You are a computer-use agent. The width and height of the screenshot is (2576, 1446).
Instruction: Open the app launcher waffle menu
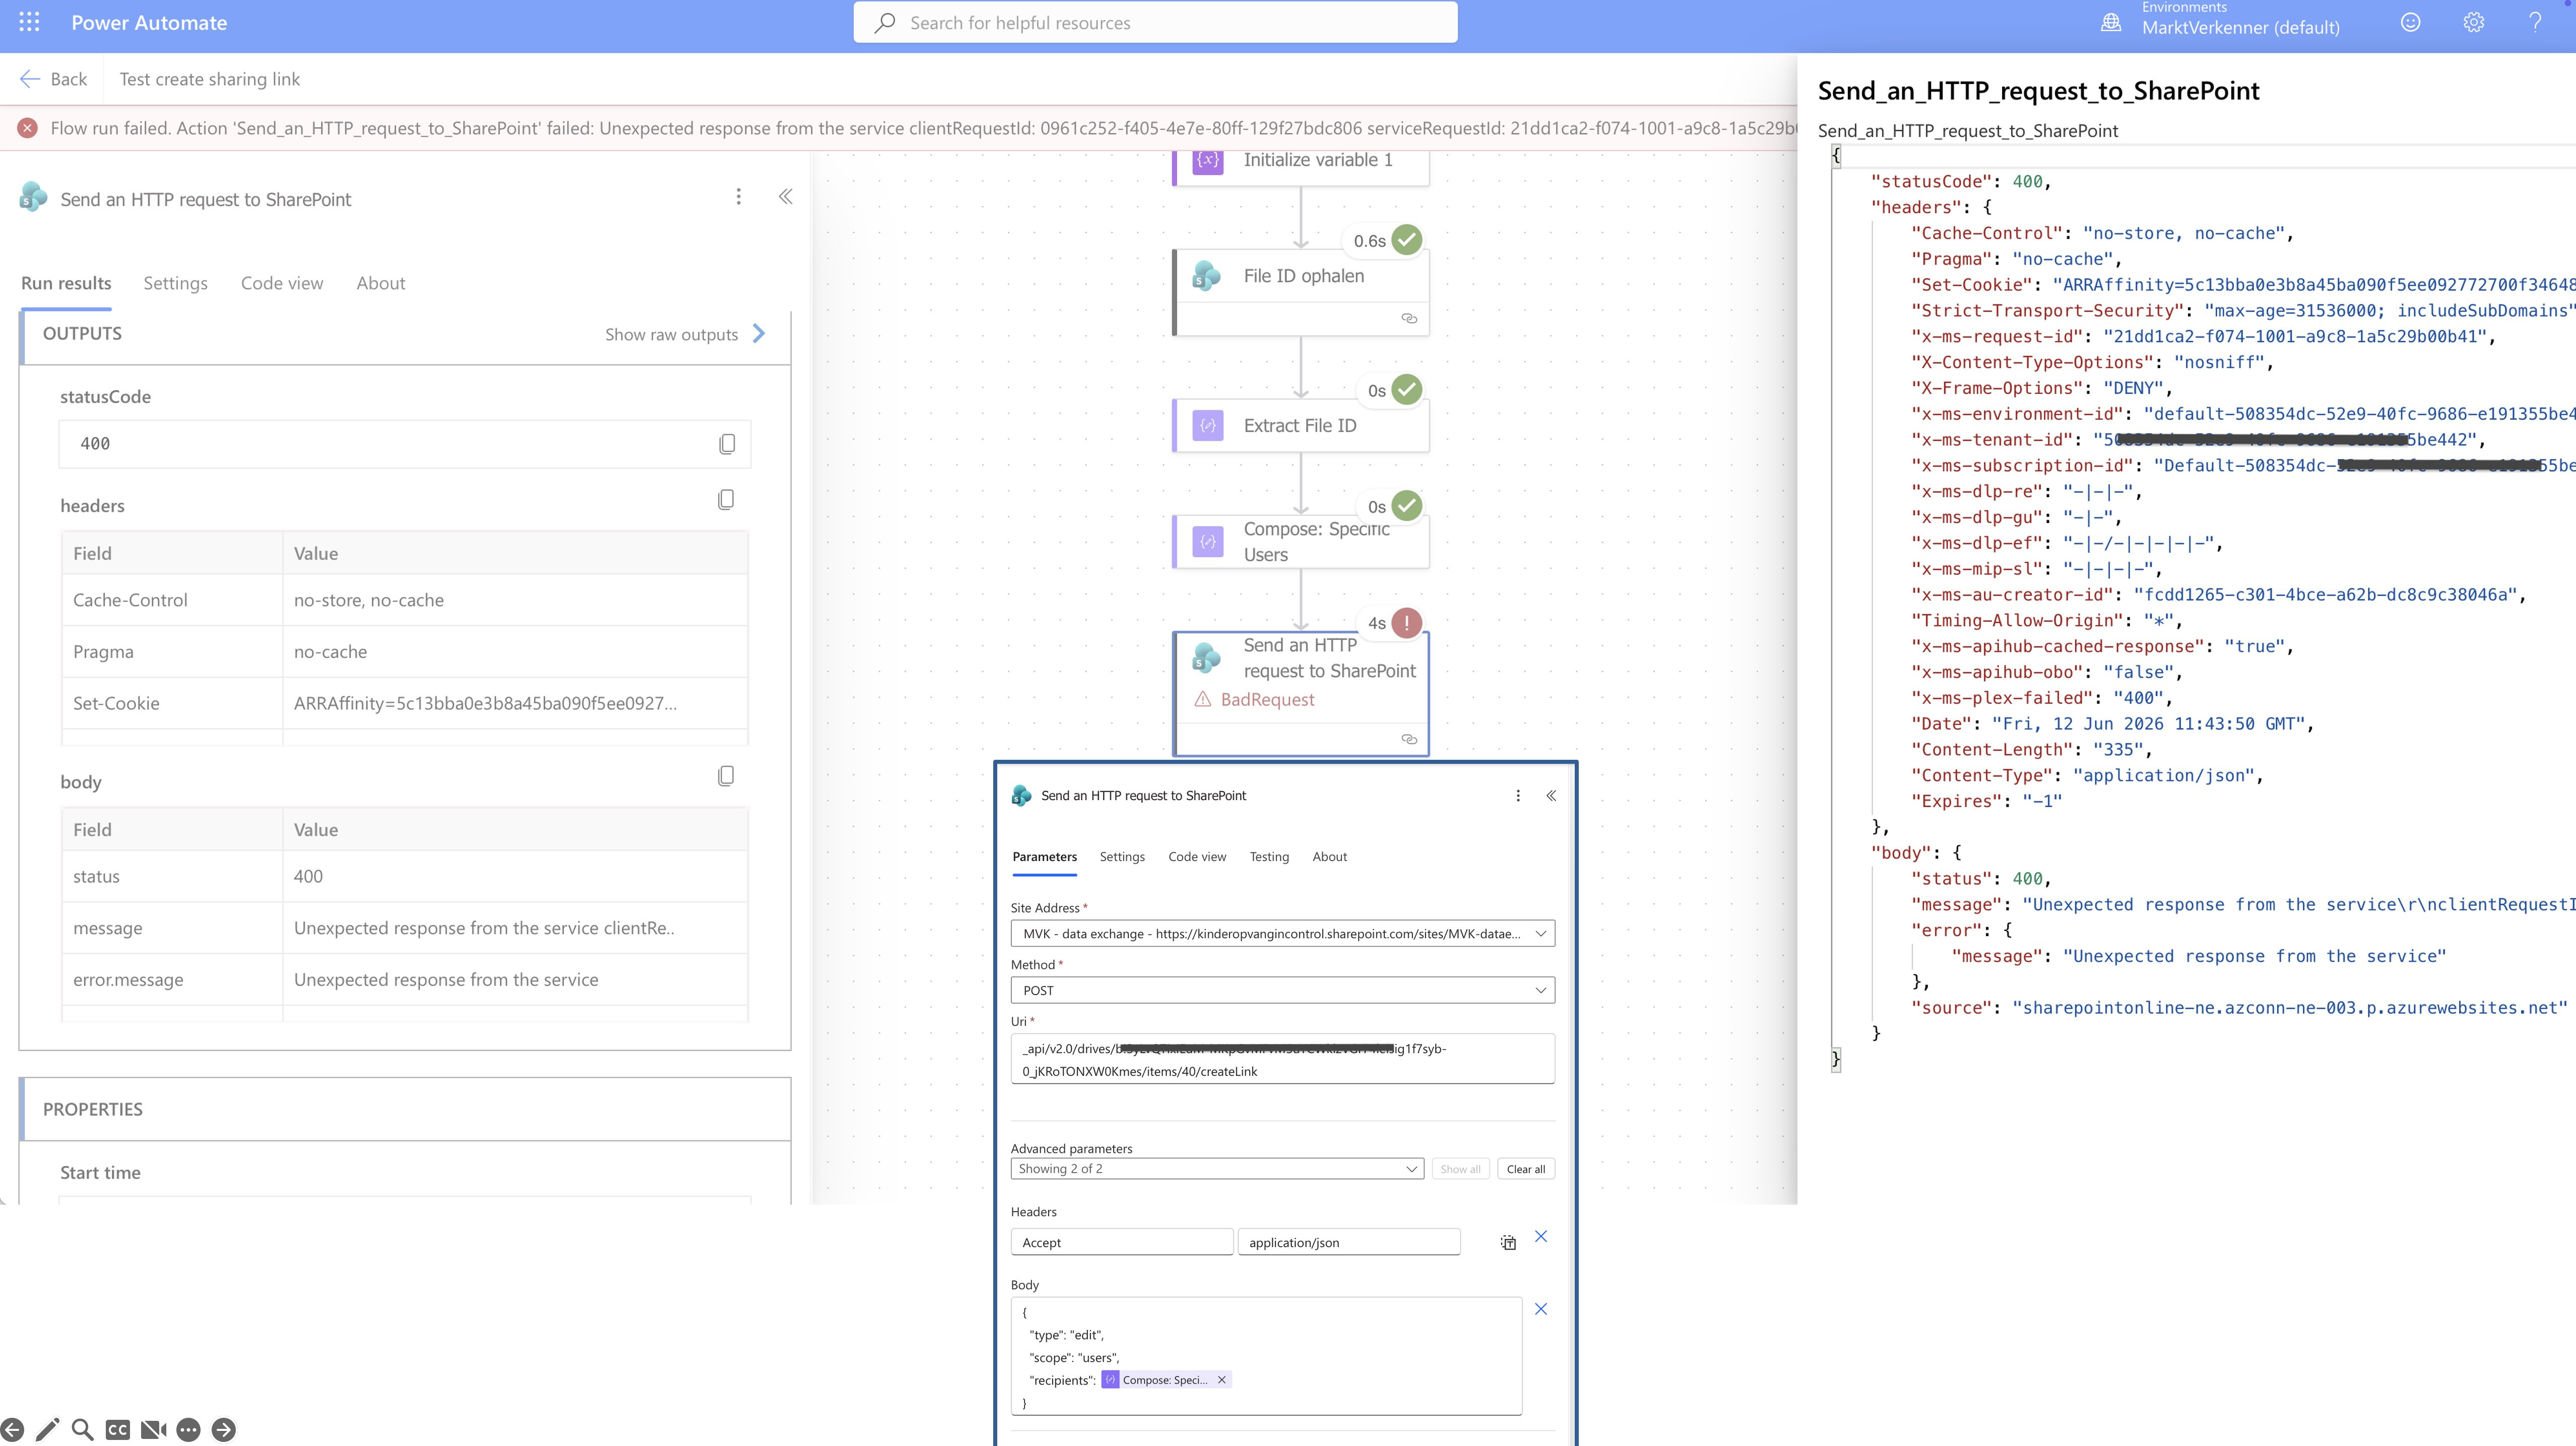pyautogui.click(x=29, y=22)
